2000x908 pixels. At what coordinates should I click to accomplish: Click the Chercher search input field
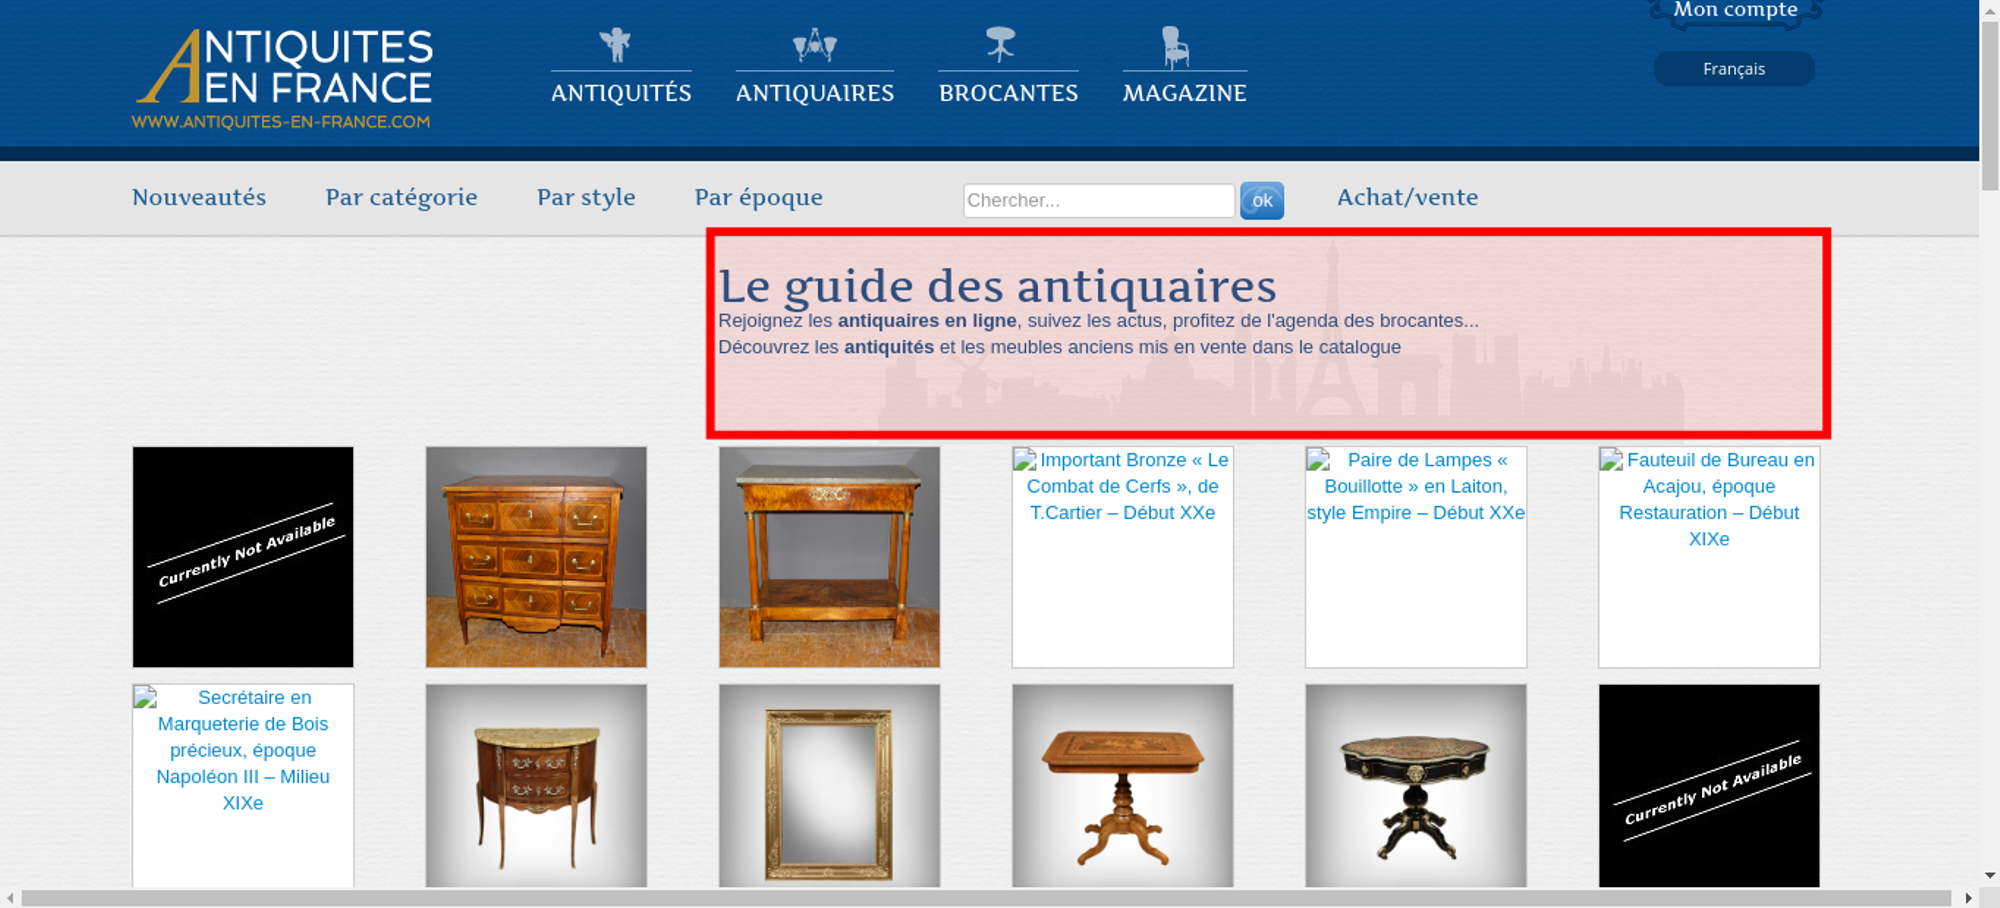point(1098,200)
